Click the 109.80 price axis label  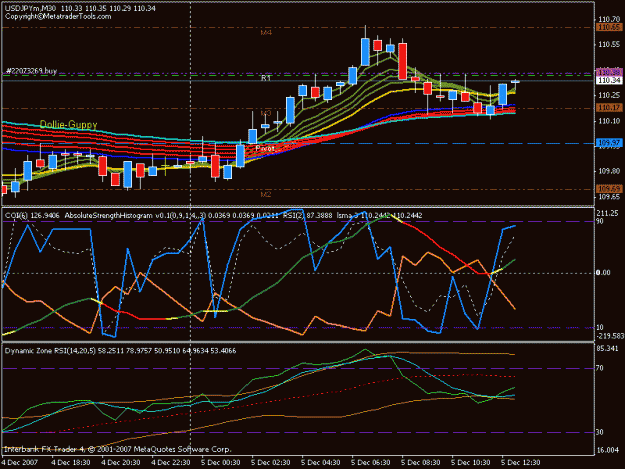[609, 171]
